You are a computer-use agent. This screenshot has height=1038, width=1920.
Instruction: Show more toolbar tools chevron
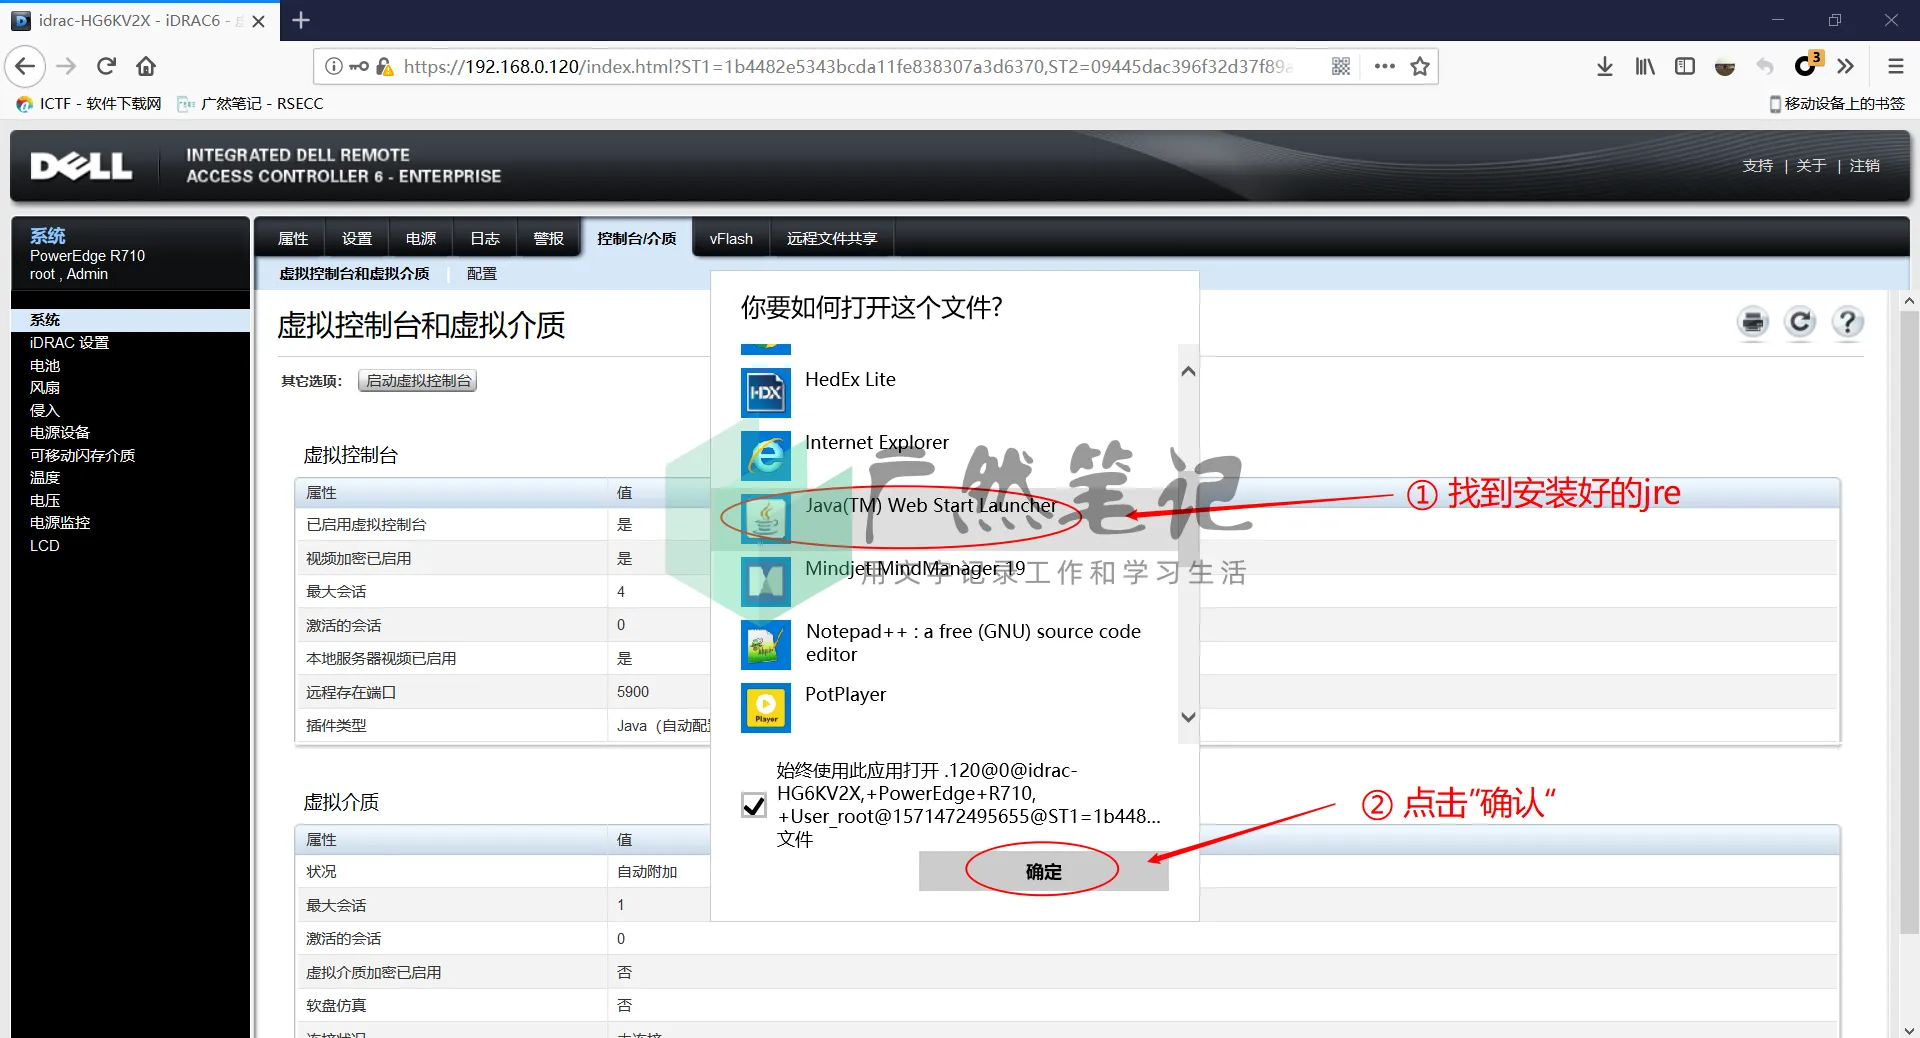pos(1845,66)
